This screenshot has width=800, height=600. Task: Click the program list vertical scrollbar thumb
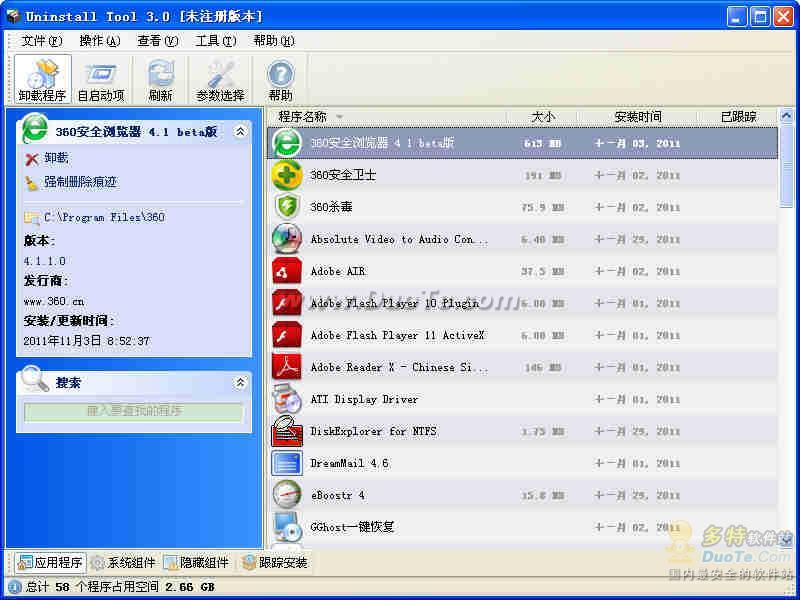click(x=787, y=166)
